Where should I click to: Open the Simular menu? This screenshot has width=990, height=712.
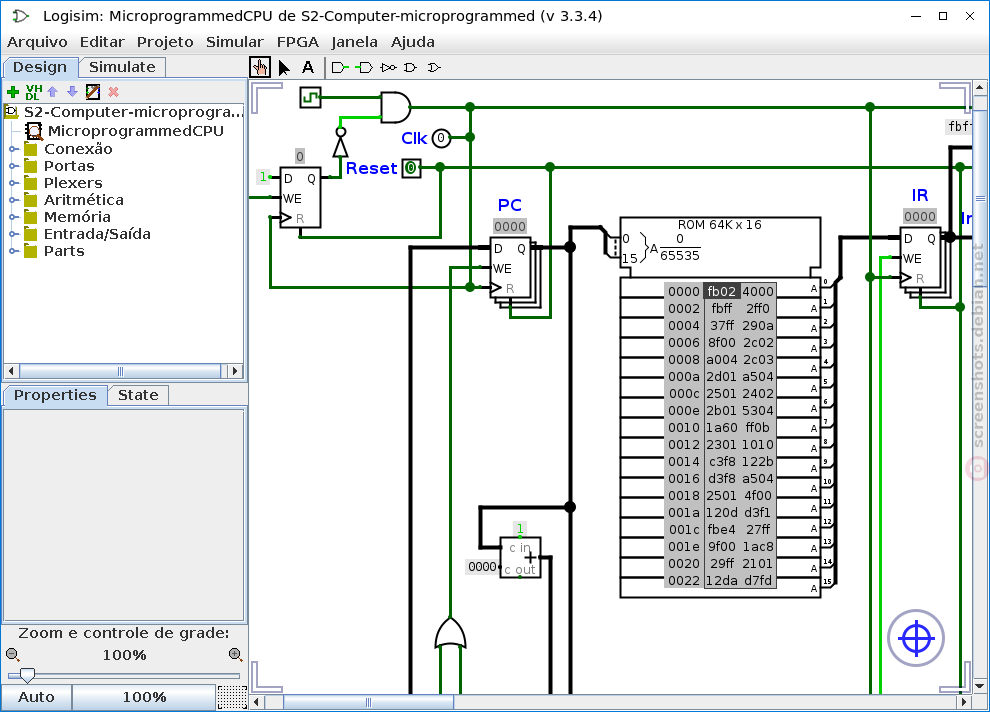coord(235,42)
